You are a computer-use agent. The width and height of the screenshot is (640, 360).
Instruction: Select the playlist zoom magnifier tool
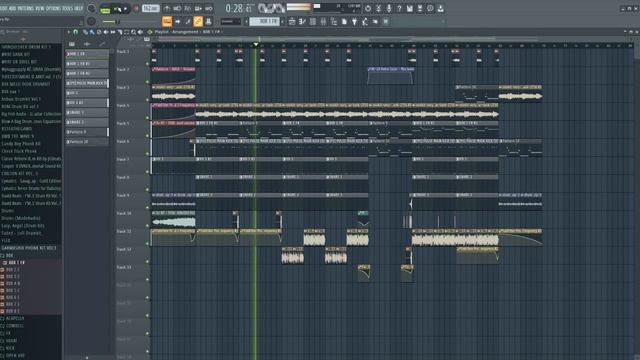133,32
